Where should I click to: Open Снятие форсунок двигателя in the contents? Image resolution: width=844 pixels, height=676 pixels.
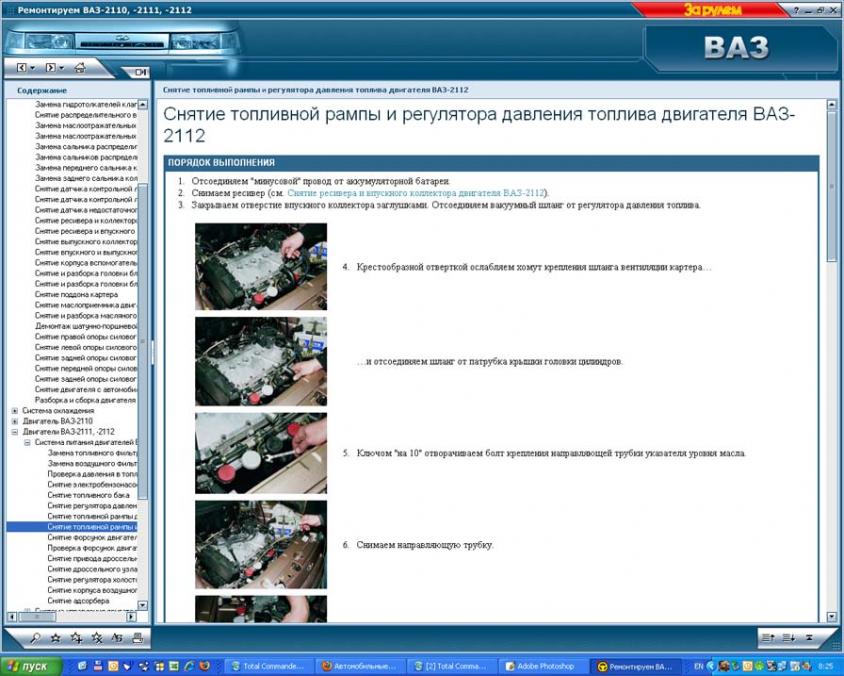tap(92, 538)
